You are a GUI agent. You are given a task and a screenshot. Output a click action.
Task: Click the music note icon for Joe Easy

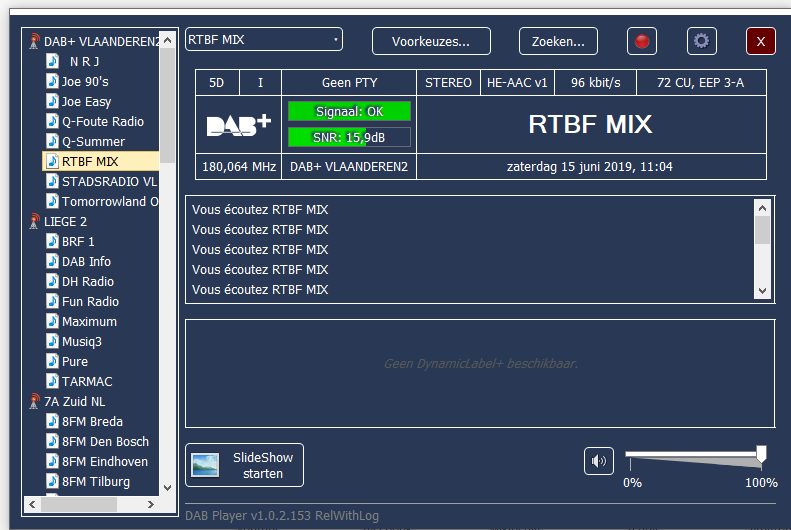[x=52, y=101]
